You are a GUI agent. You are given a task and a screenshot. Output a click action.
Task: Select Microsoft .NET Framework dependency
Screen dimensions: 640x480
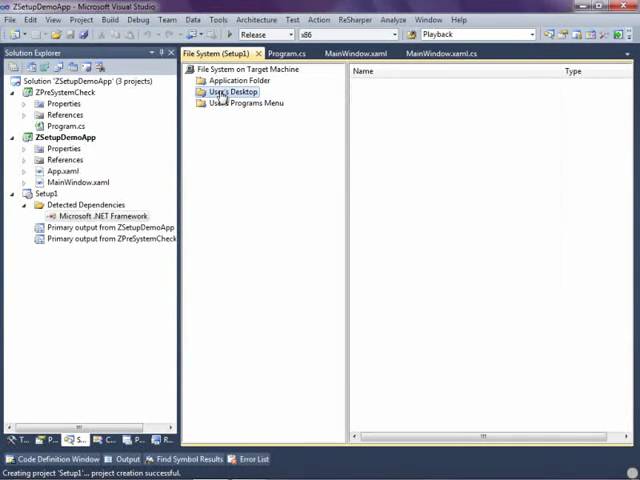coord(103,216)
